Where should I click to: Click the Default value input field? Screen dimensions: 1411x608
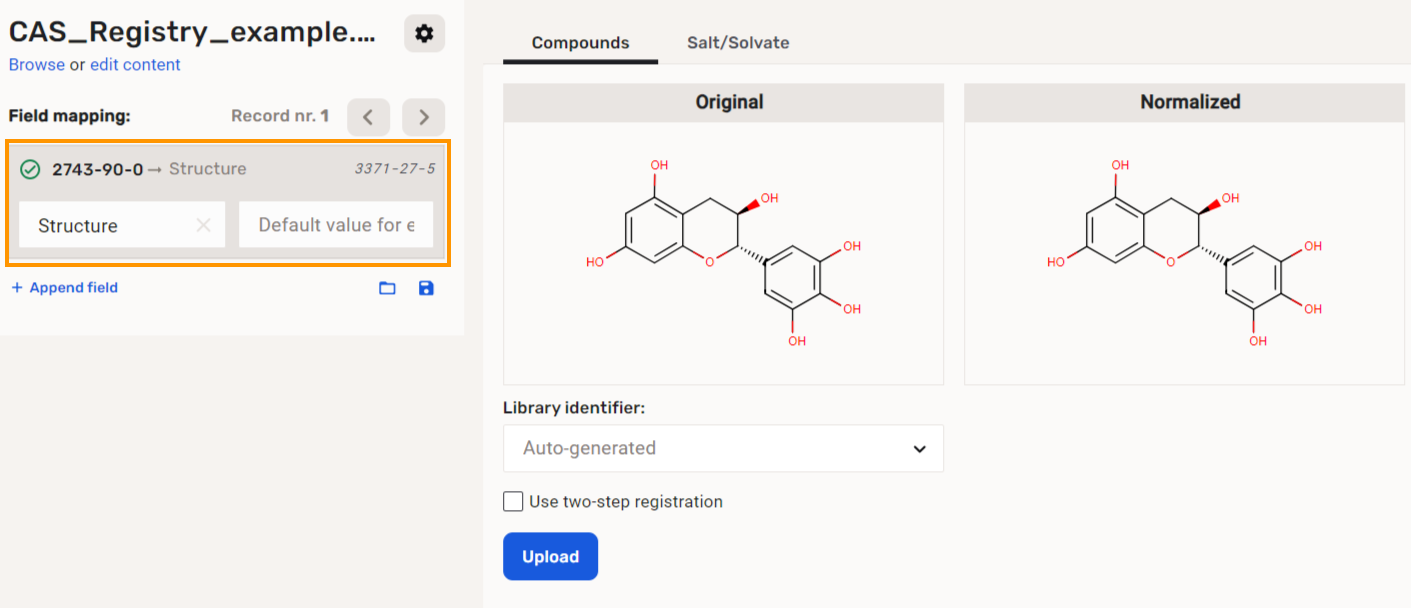(335, 226)
